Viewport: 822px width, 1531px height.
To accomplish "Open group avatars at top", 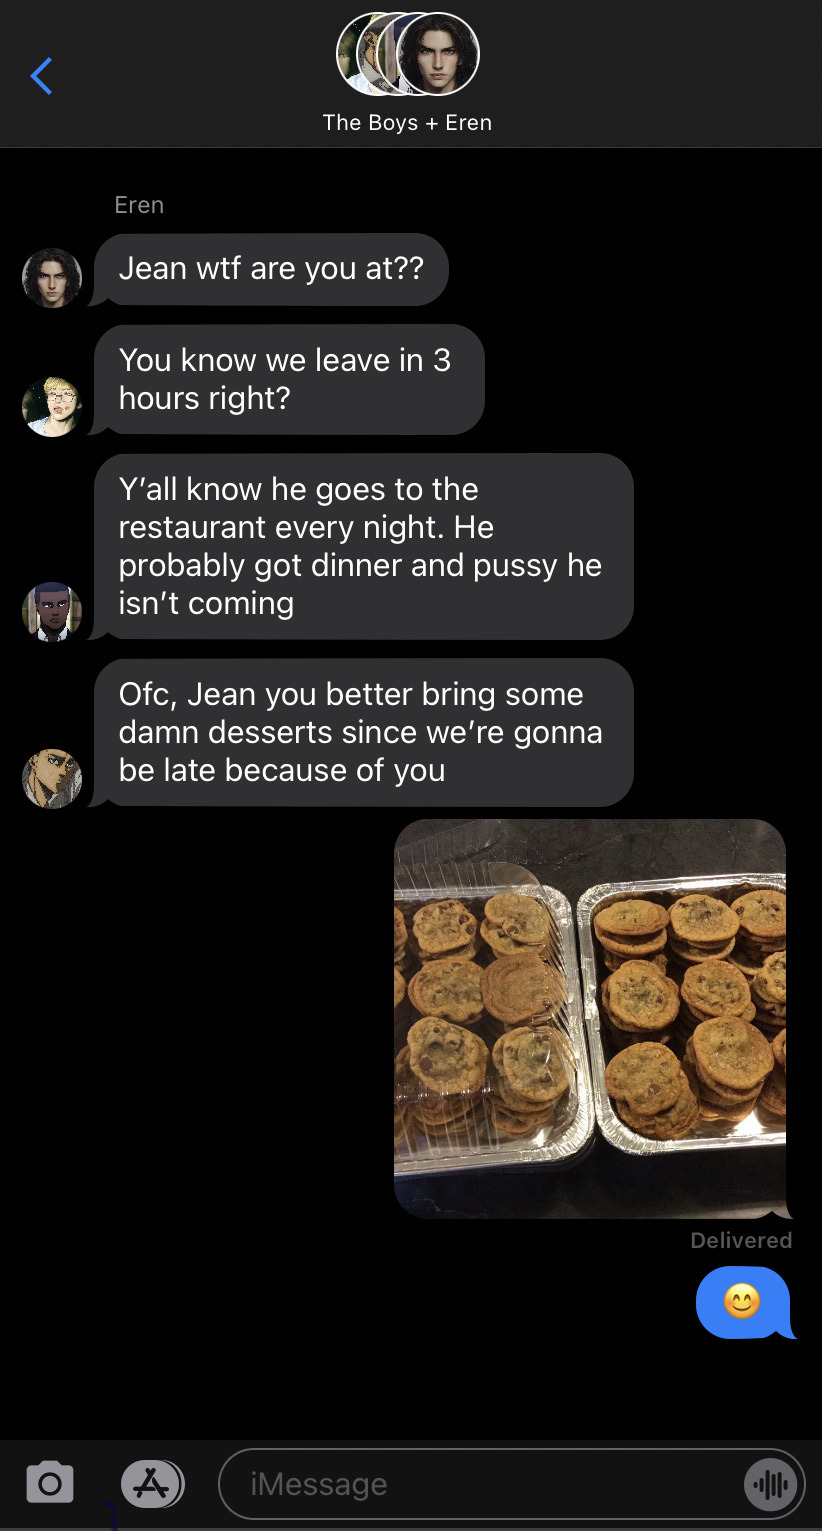I will [x=407, y=54].
